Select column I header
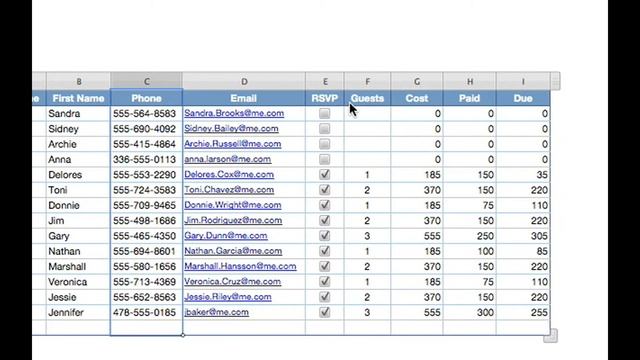Viewport: 640px width, 360px height. pos(523,82)
